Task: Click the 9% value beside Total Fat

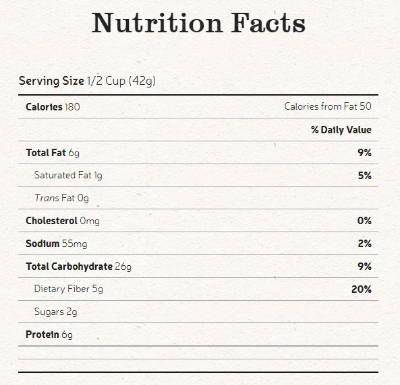Action: (365, 153)
